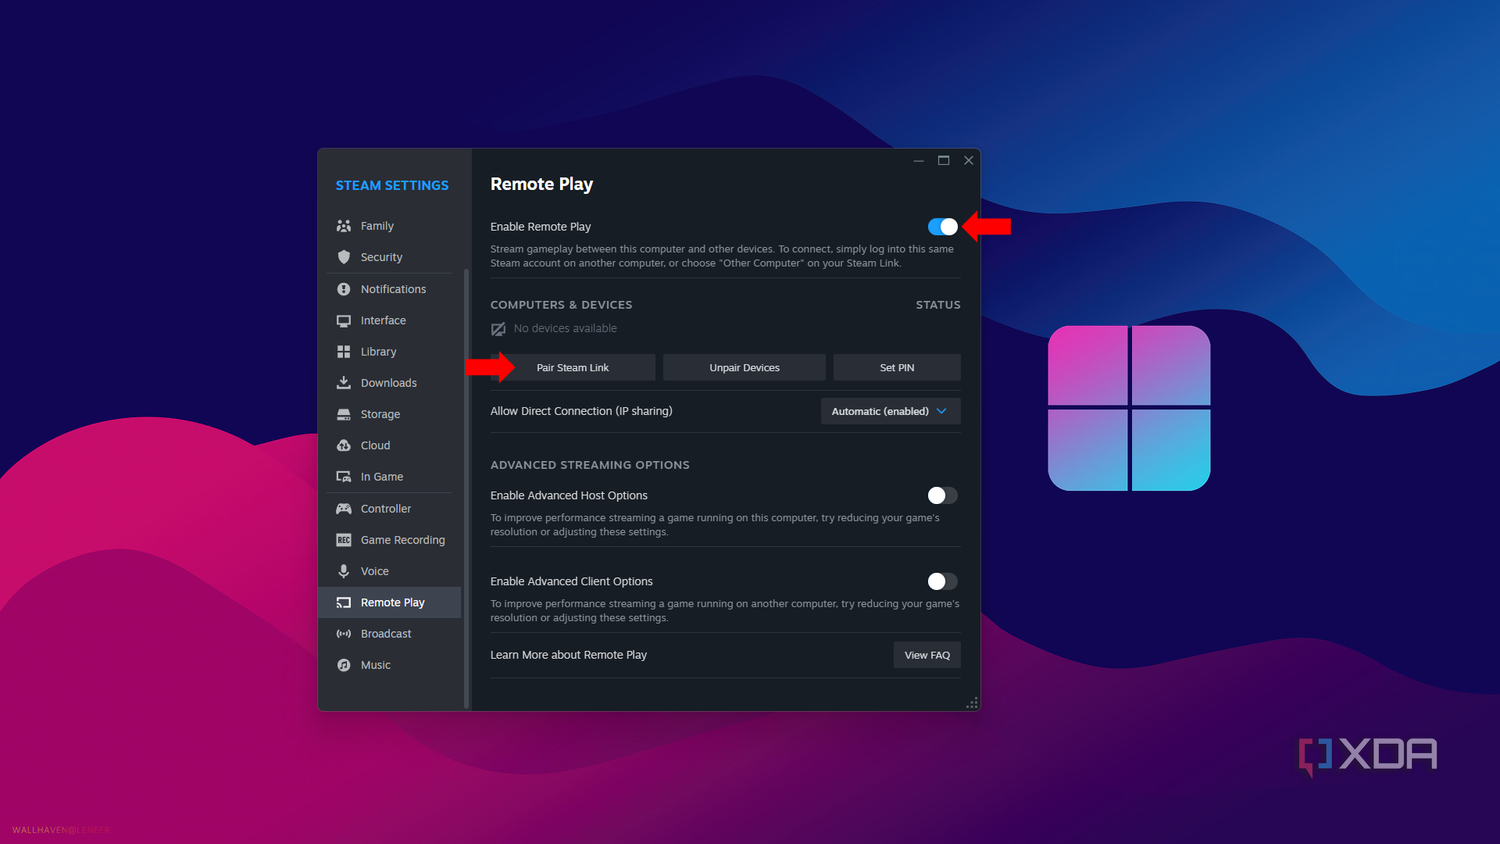Go to Notifications settings

[390, 289]
